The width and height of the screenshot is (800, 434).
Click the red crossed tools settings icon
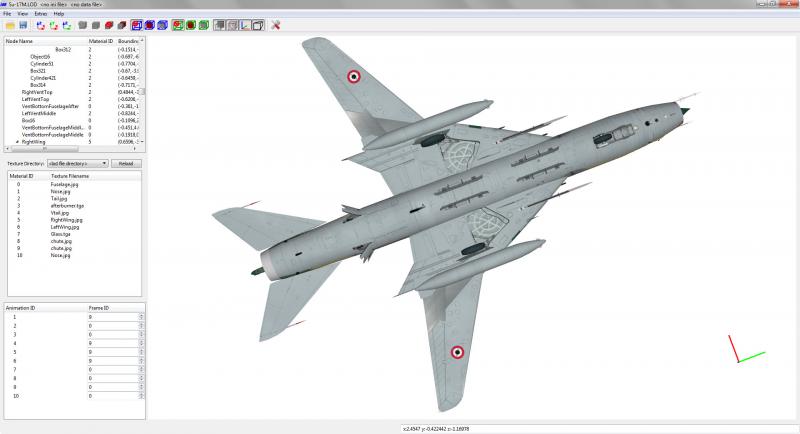tap(276, 25)
